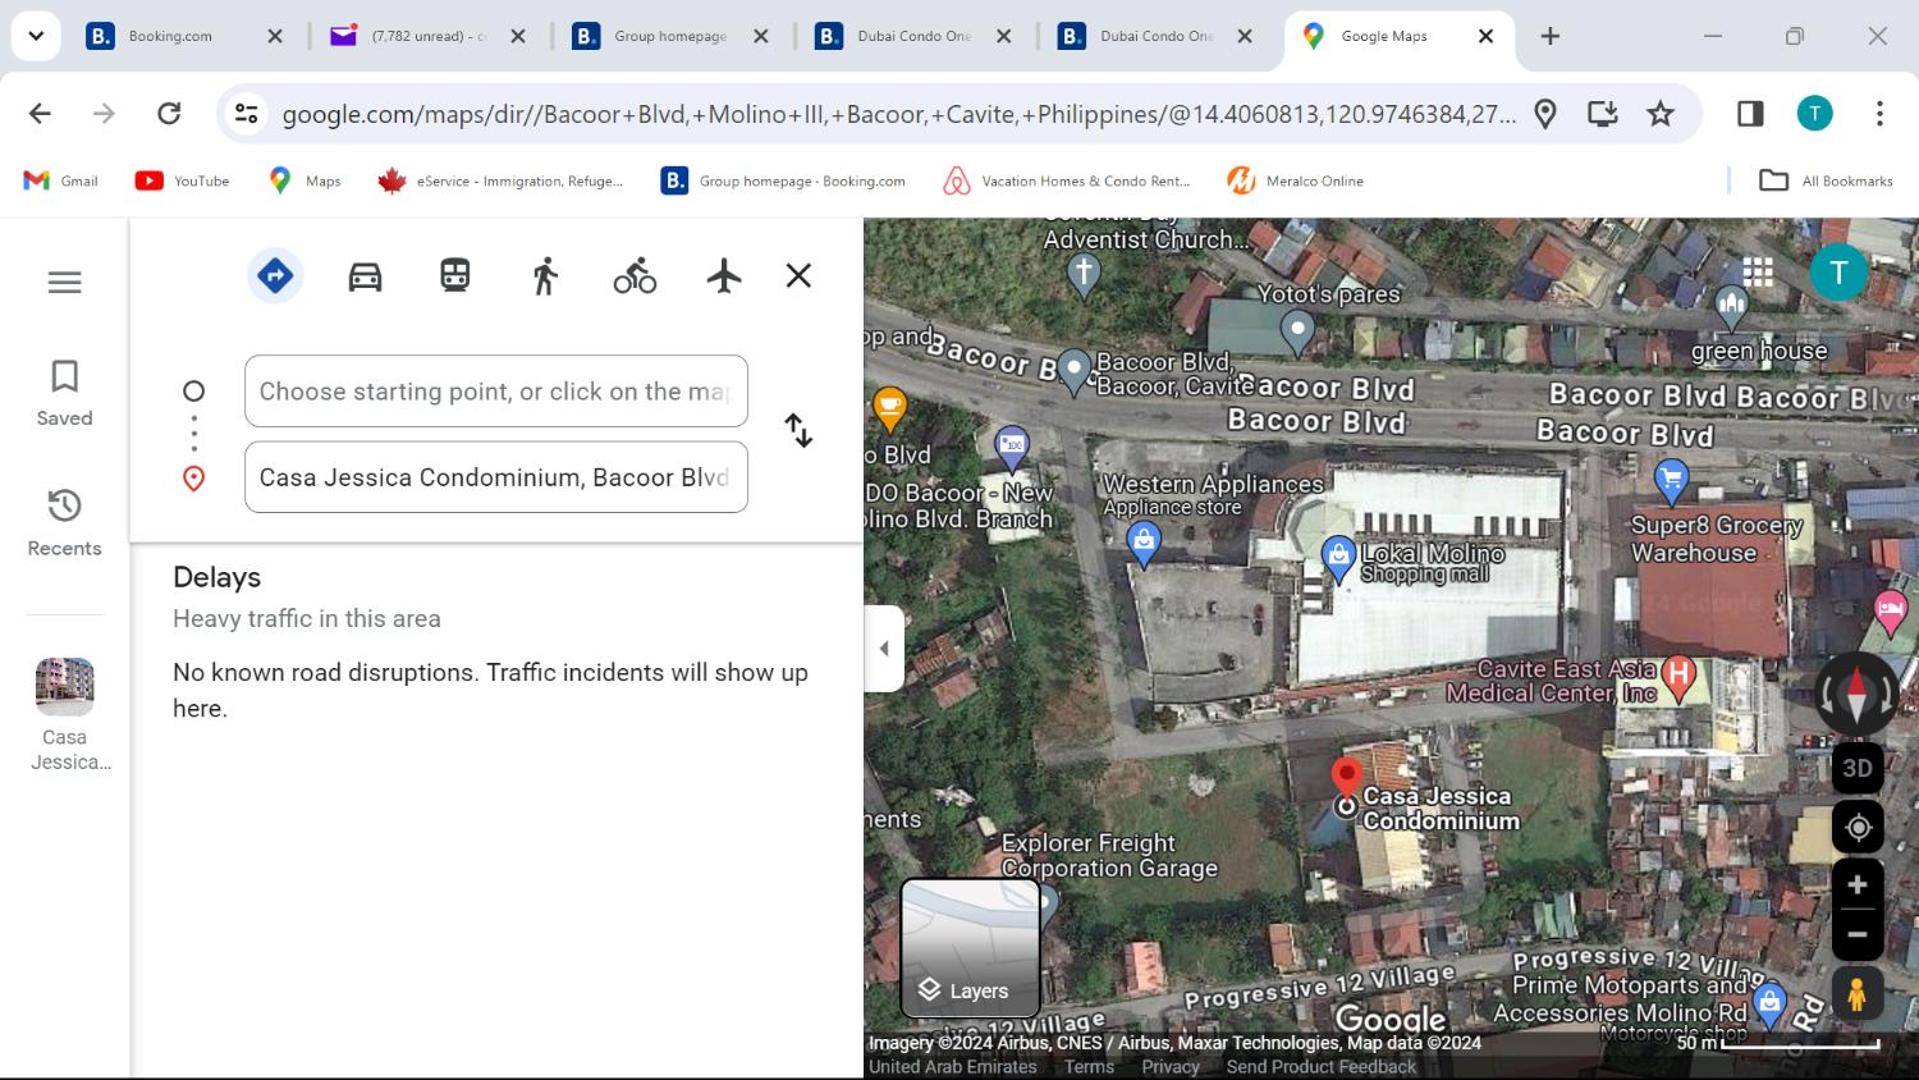1919x1080 pixels.
Task: Zoom in on the map
Action: click(x=1857, y=885)
